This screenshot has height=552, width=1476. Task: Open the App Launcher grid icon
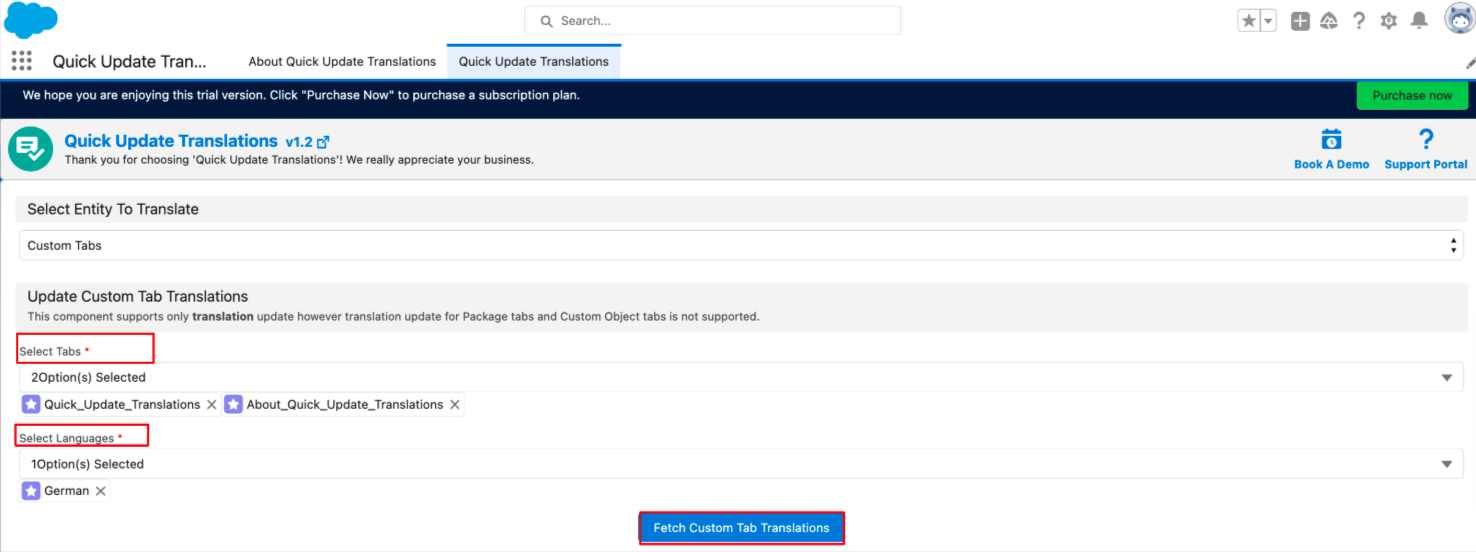click(x=22, y=60)
